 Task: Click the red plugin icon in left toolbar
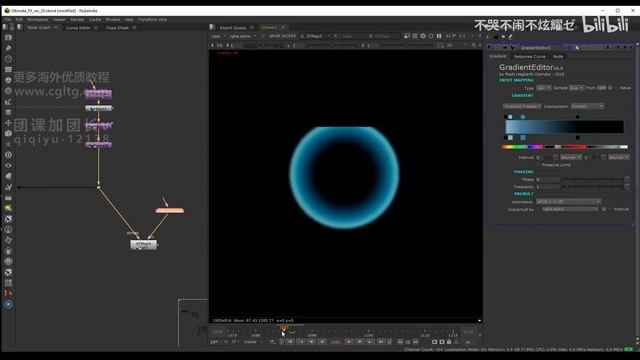click(8, 293)
